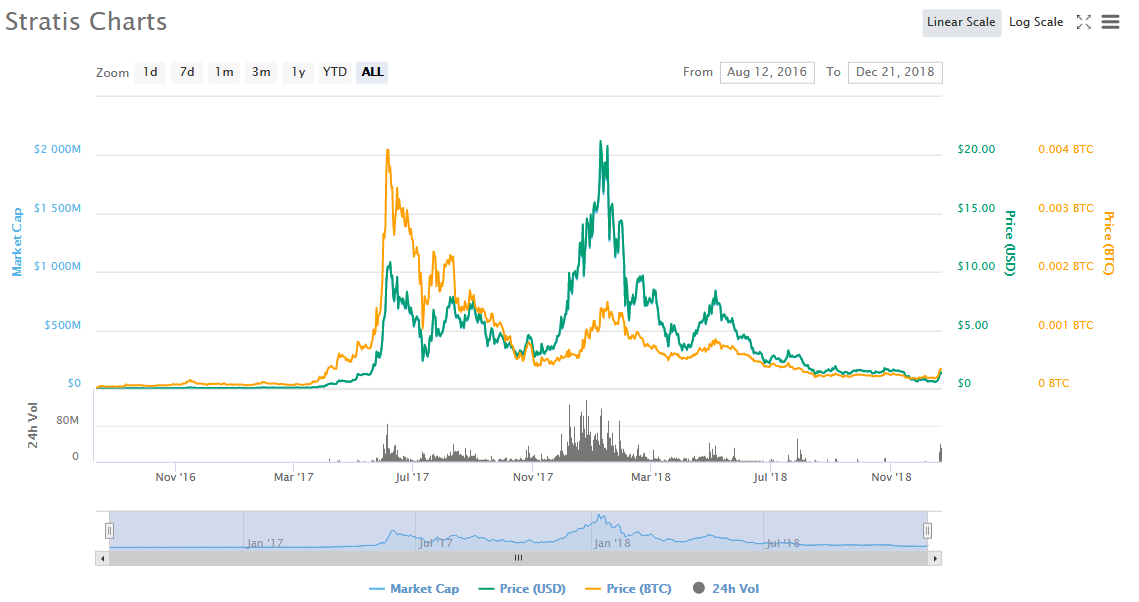This screenshot has height=602, width=1139.
Task: Click the navigator scrollbar center grip
Action: coord(518,558)
